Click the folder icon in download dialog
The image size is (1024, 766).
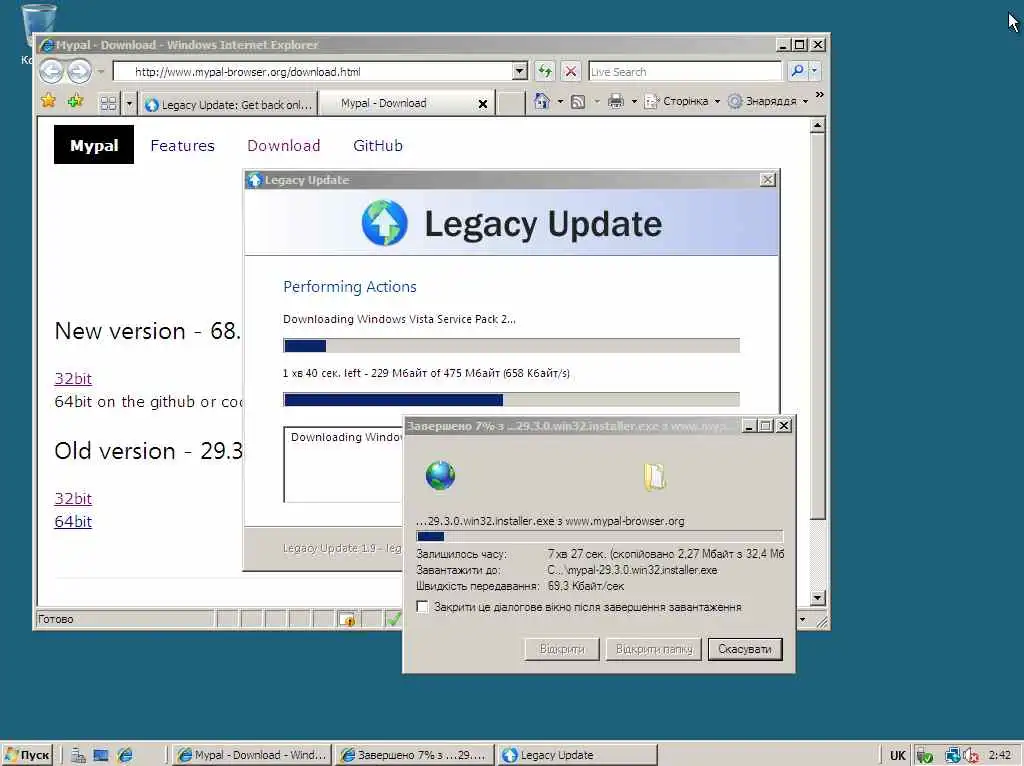[654, 477]
